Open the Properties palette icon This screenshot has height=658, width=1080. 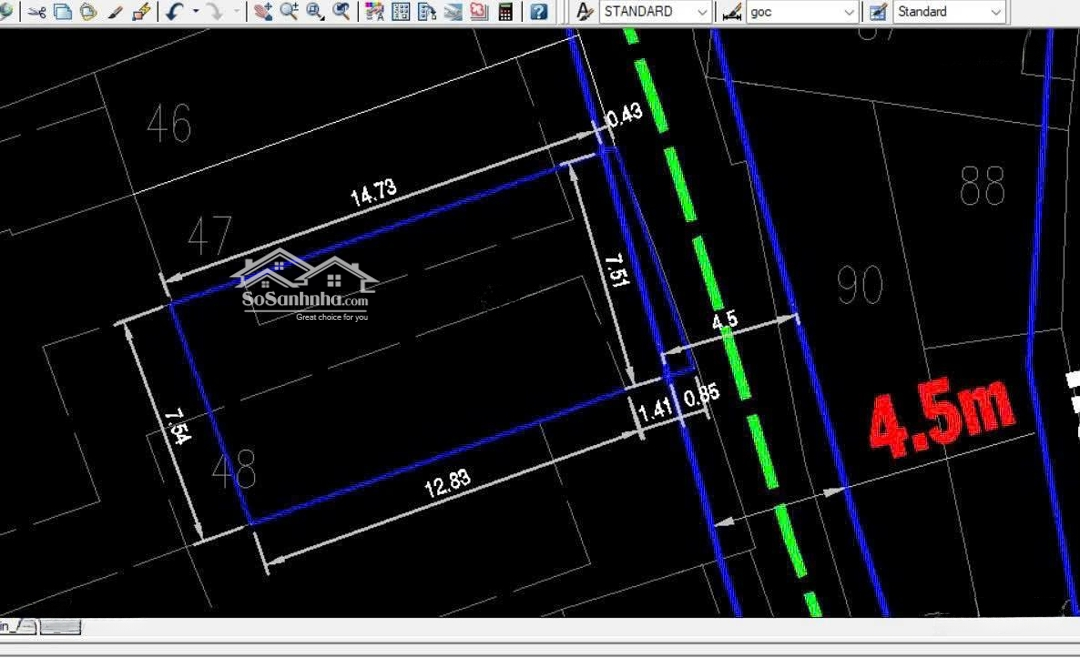click(x=375, y=12)
